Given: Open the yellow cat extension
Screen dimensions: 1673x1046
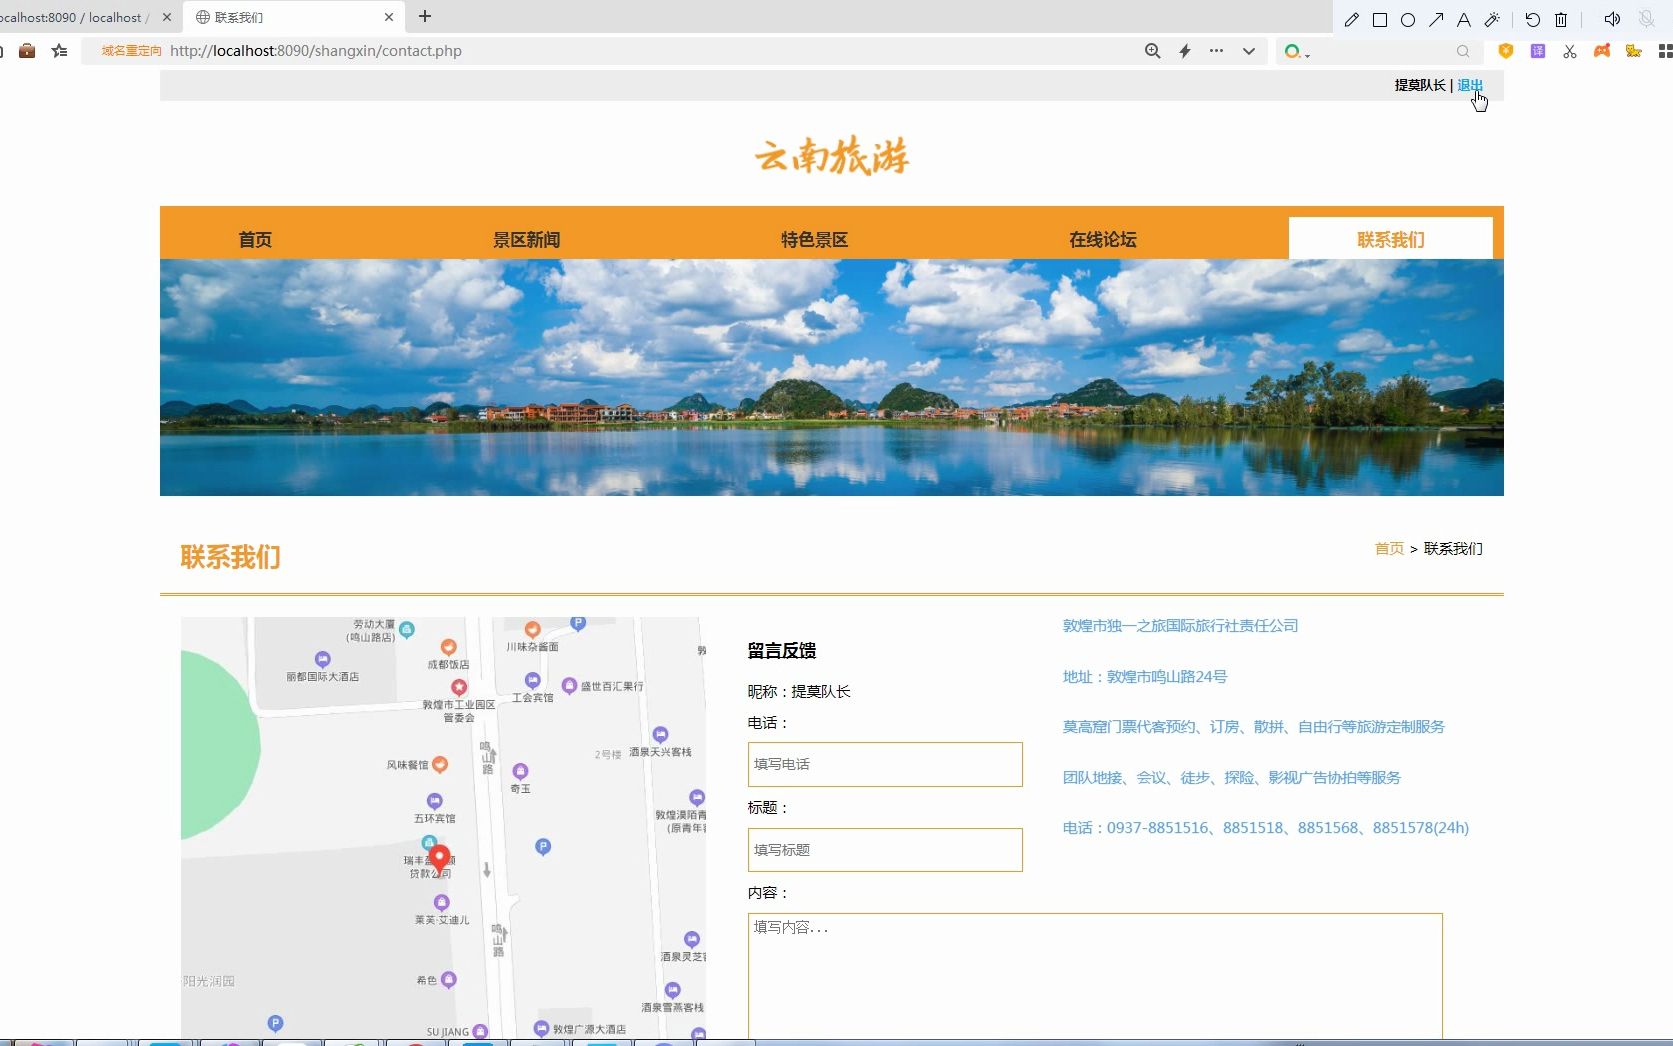Looking at the screenshot, I should pyautogui.click(x=1634, y=51).
